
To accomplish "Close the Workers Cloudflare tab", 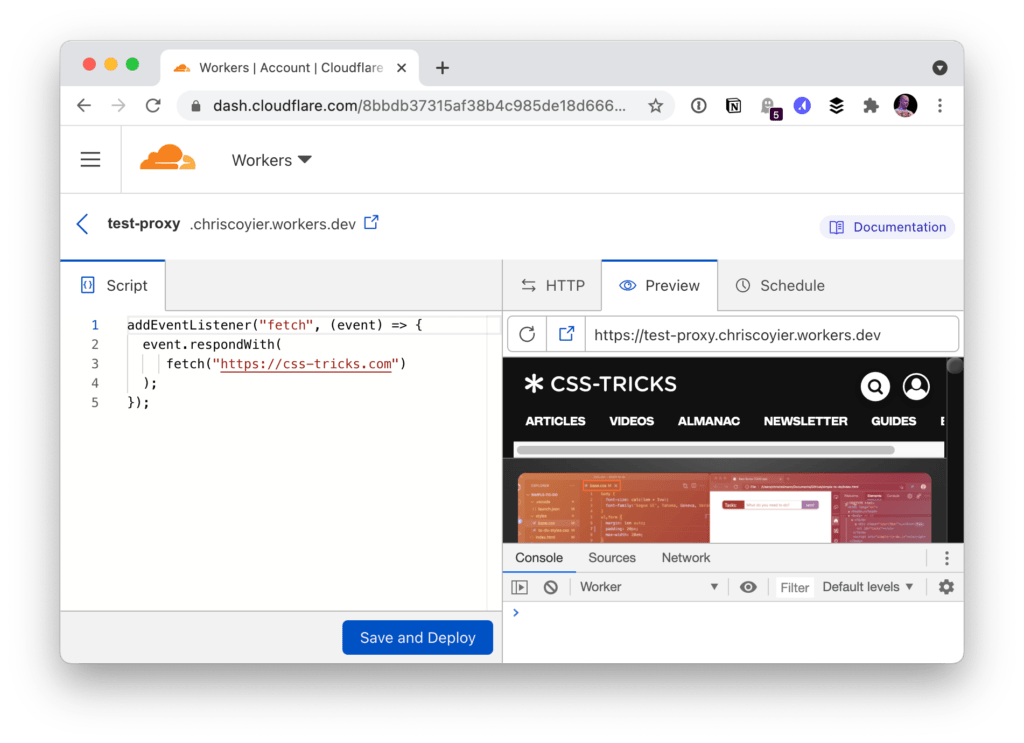I will (x=402, y=68).
